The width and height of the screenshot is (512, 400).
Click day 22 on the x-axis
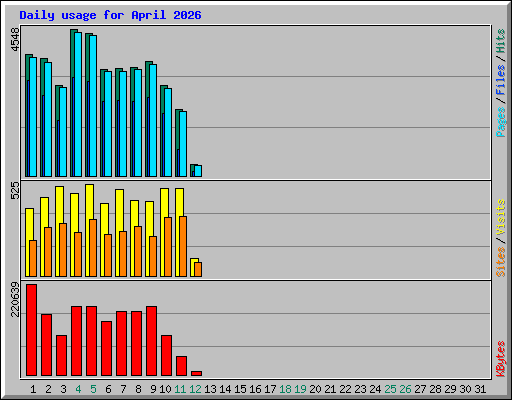pos(345,389)
